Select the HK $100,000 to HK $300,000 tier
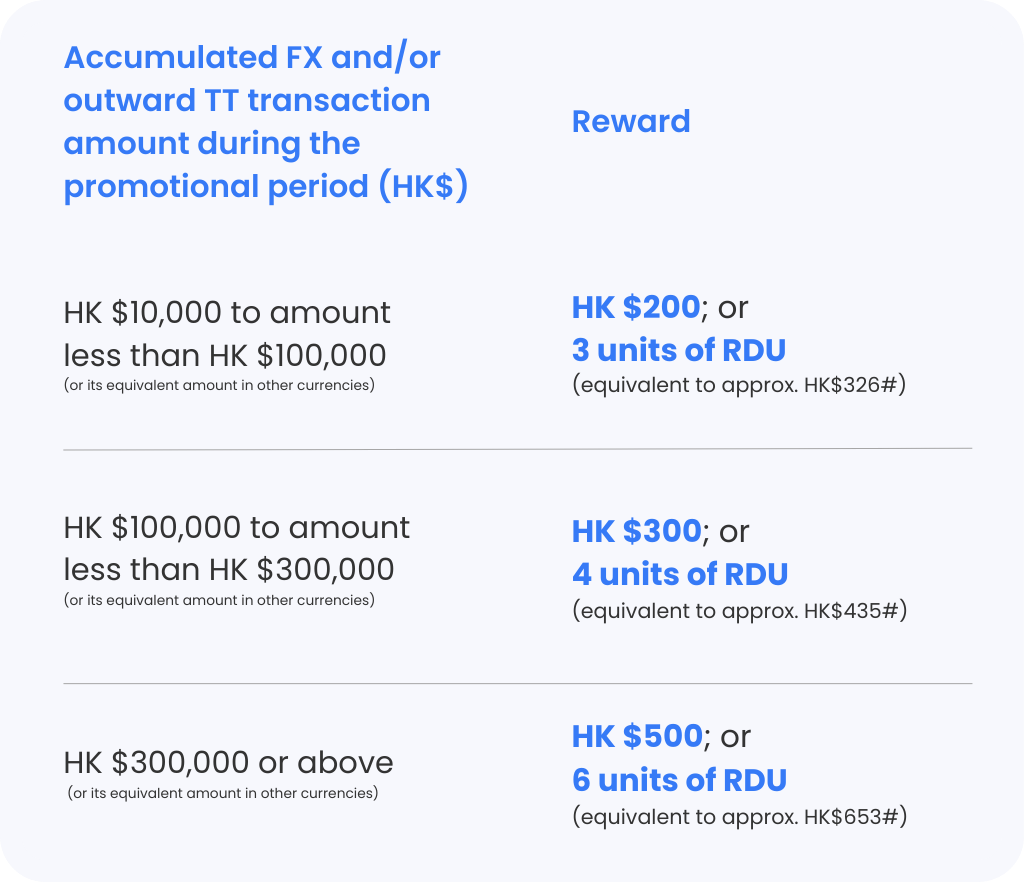 click(x=236, y=548)
